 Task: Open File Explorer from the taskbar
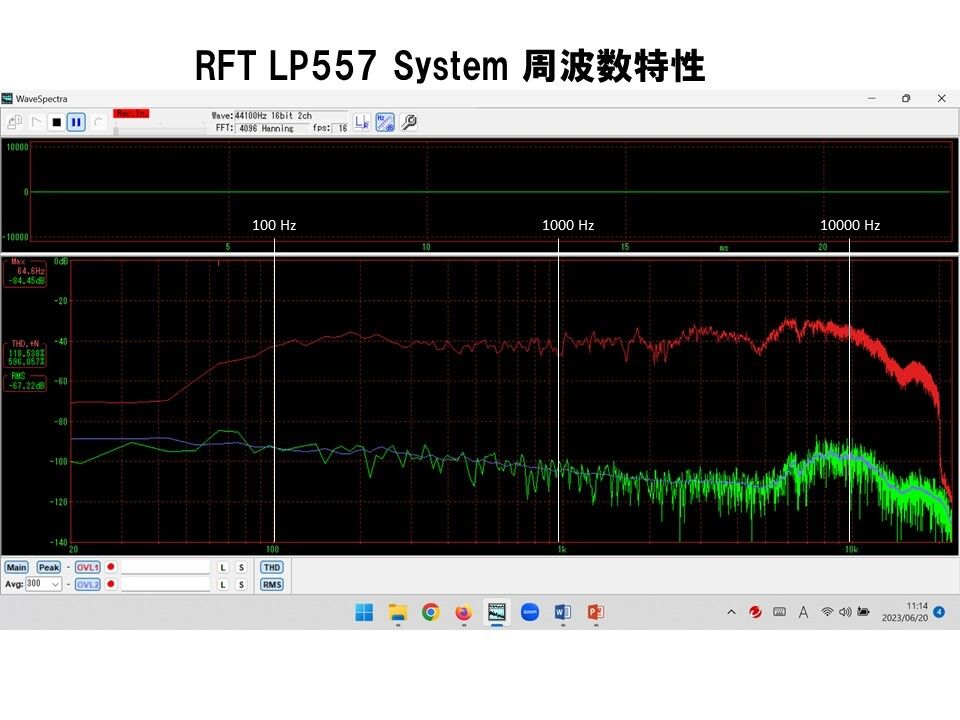pos(398,612)
